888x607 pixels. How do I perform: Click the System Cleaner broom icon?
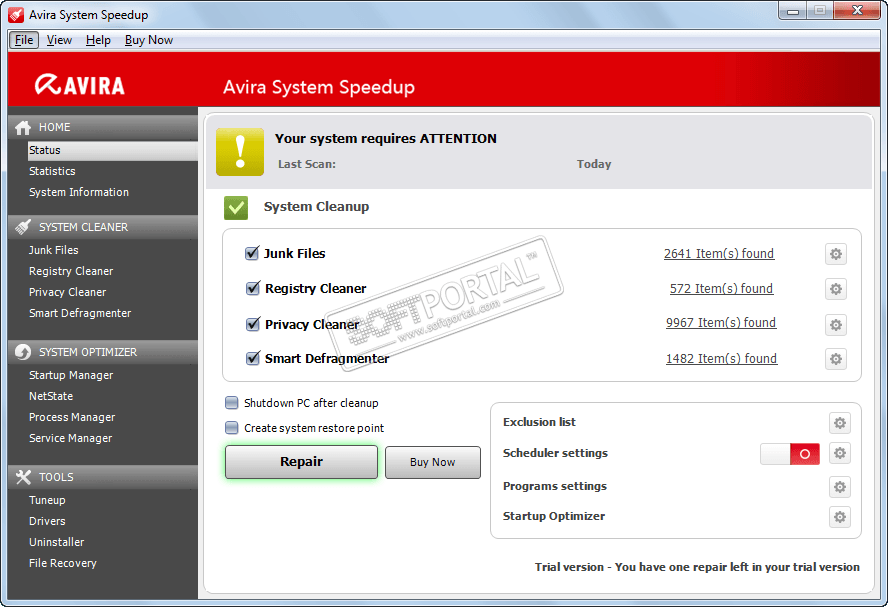pyautogui.click(x=23, y=227)
